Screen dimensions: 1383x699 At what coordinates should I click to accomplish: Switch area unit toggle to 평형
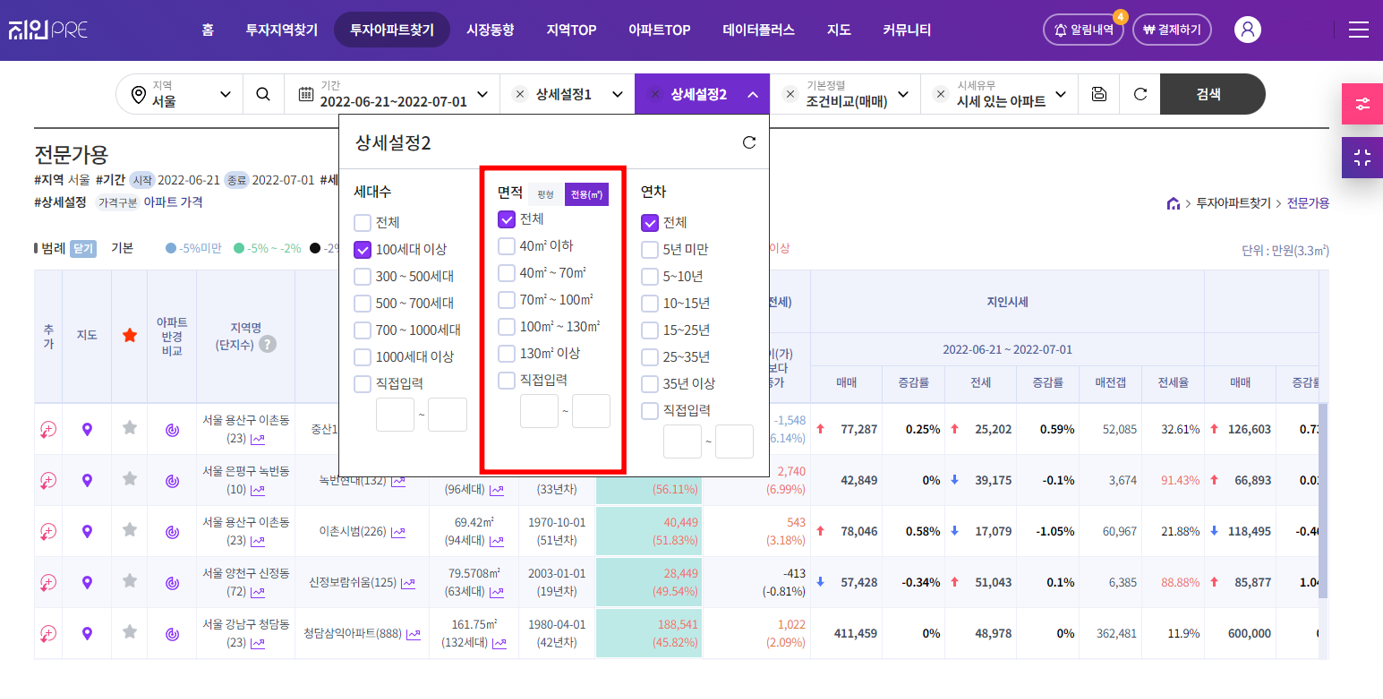point(545,194)
